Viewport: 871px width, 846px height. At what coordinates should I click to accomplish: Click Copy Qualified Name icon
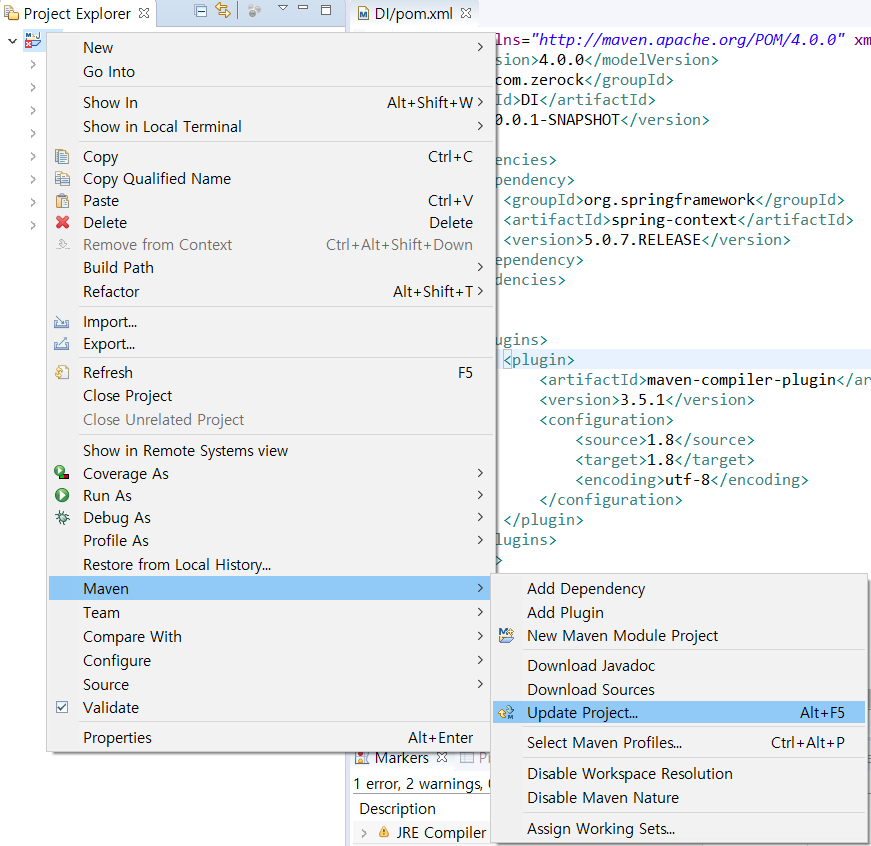62,178
